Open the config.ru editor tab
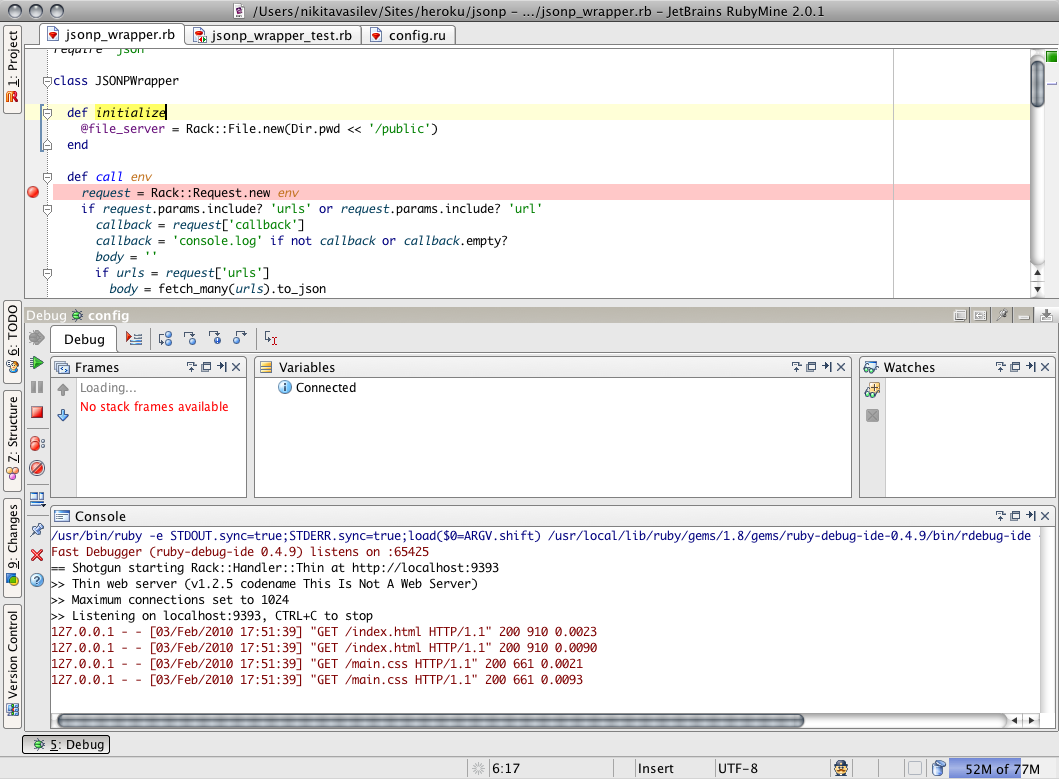This screenshot has width=1059, height=779. (409, 35)
